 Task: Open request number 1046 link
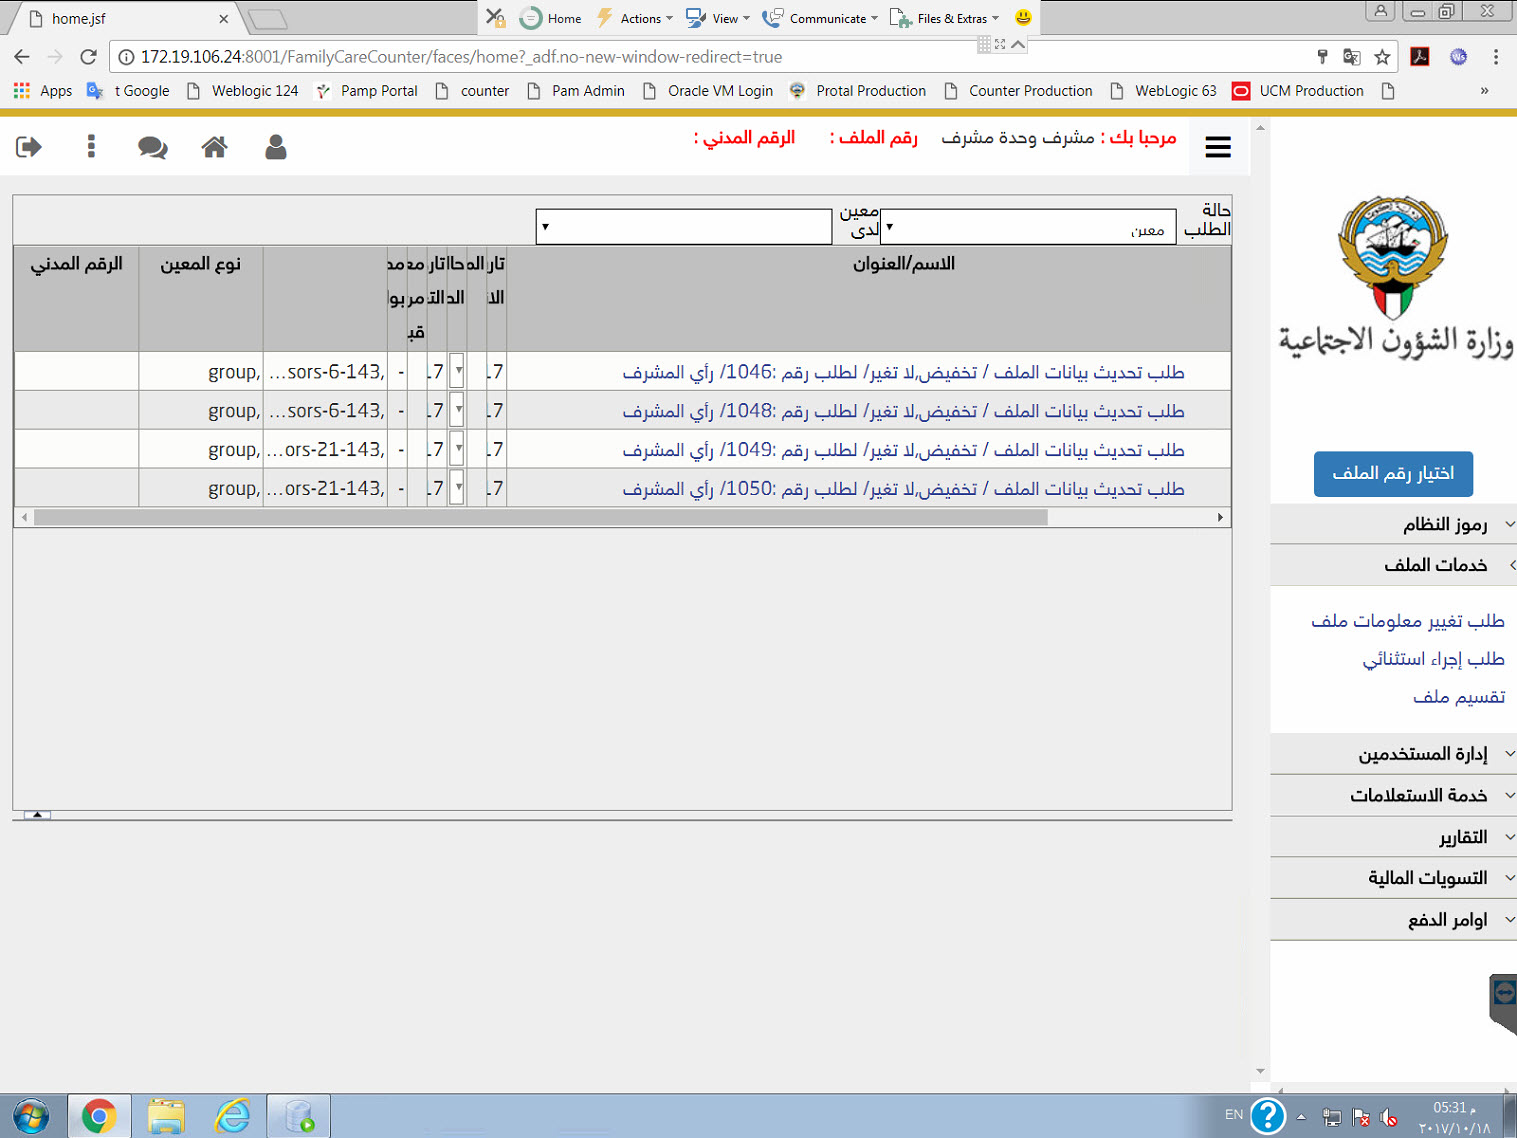pos(903,372)
